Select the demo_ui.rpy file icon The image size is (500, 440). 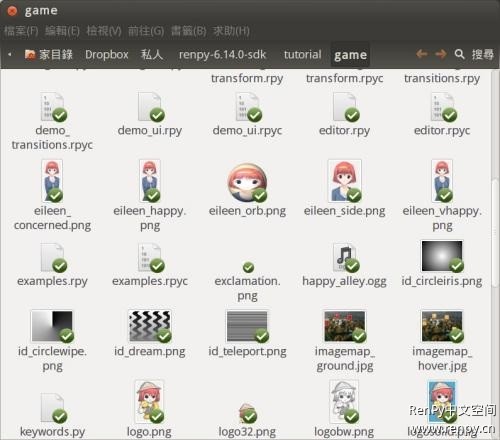pos(150,107)
